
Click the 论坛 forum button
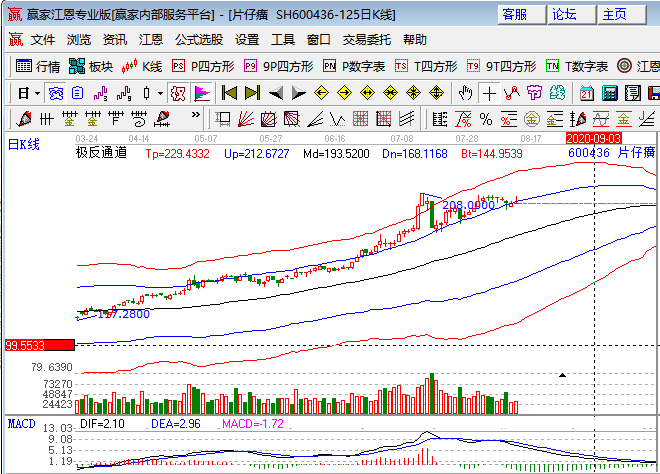572,15
